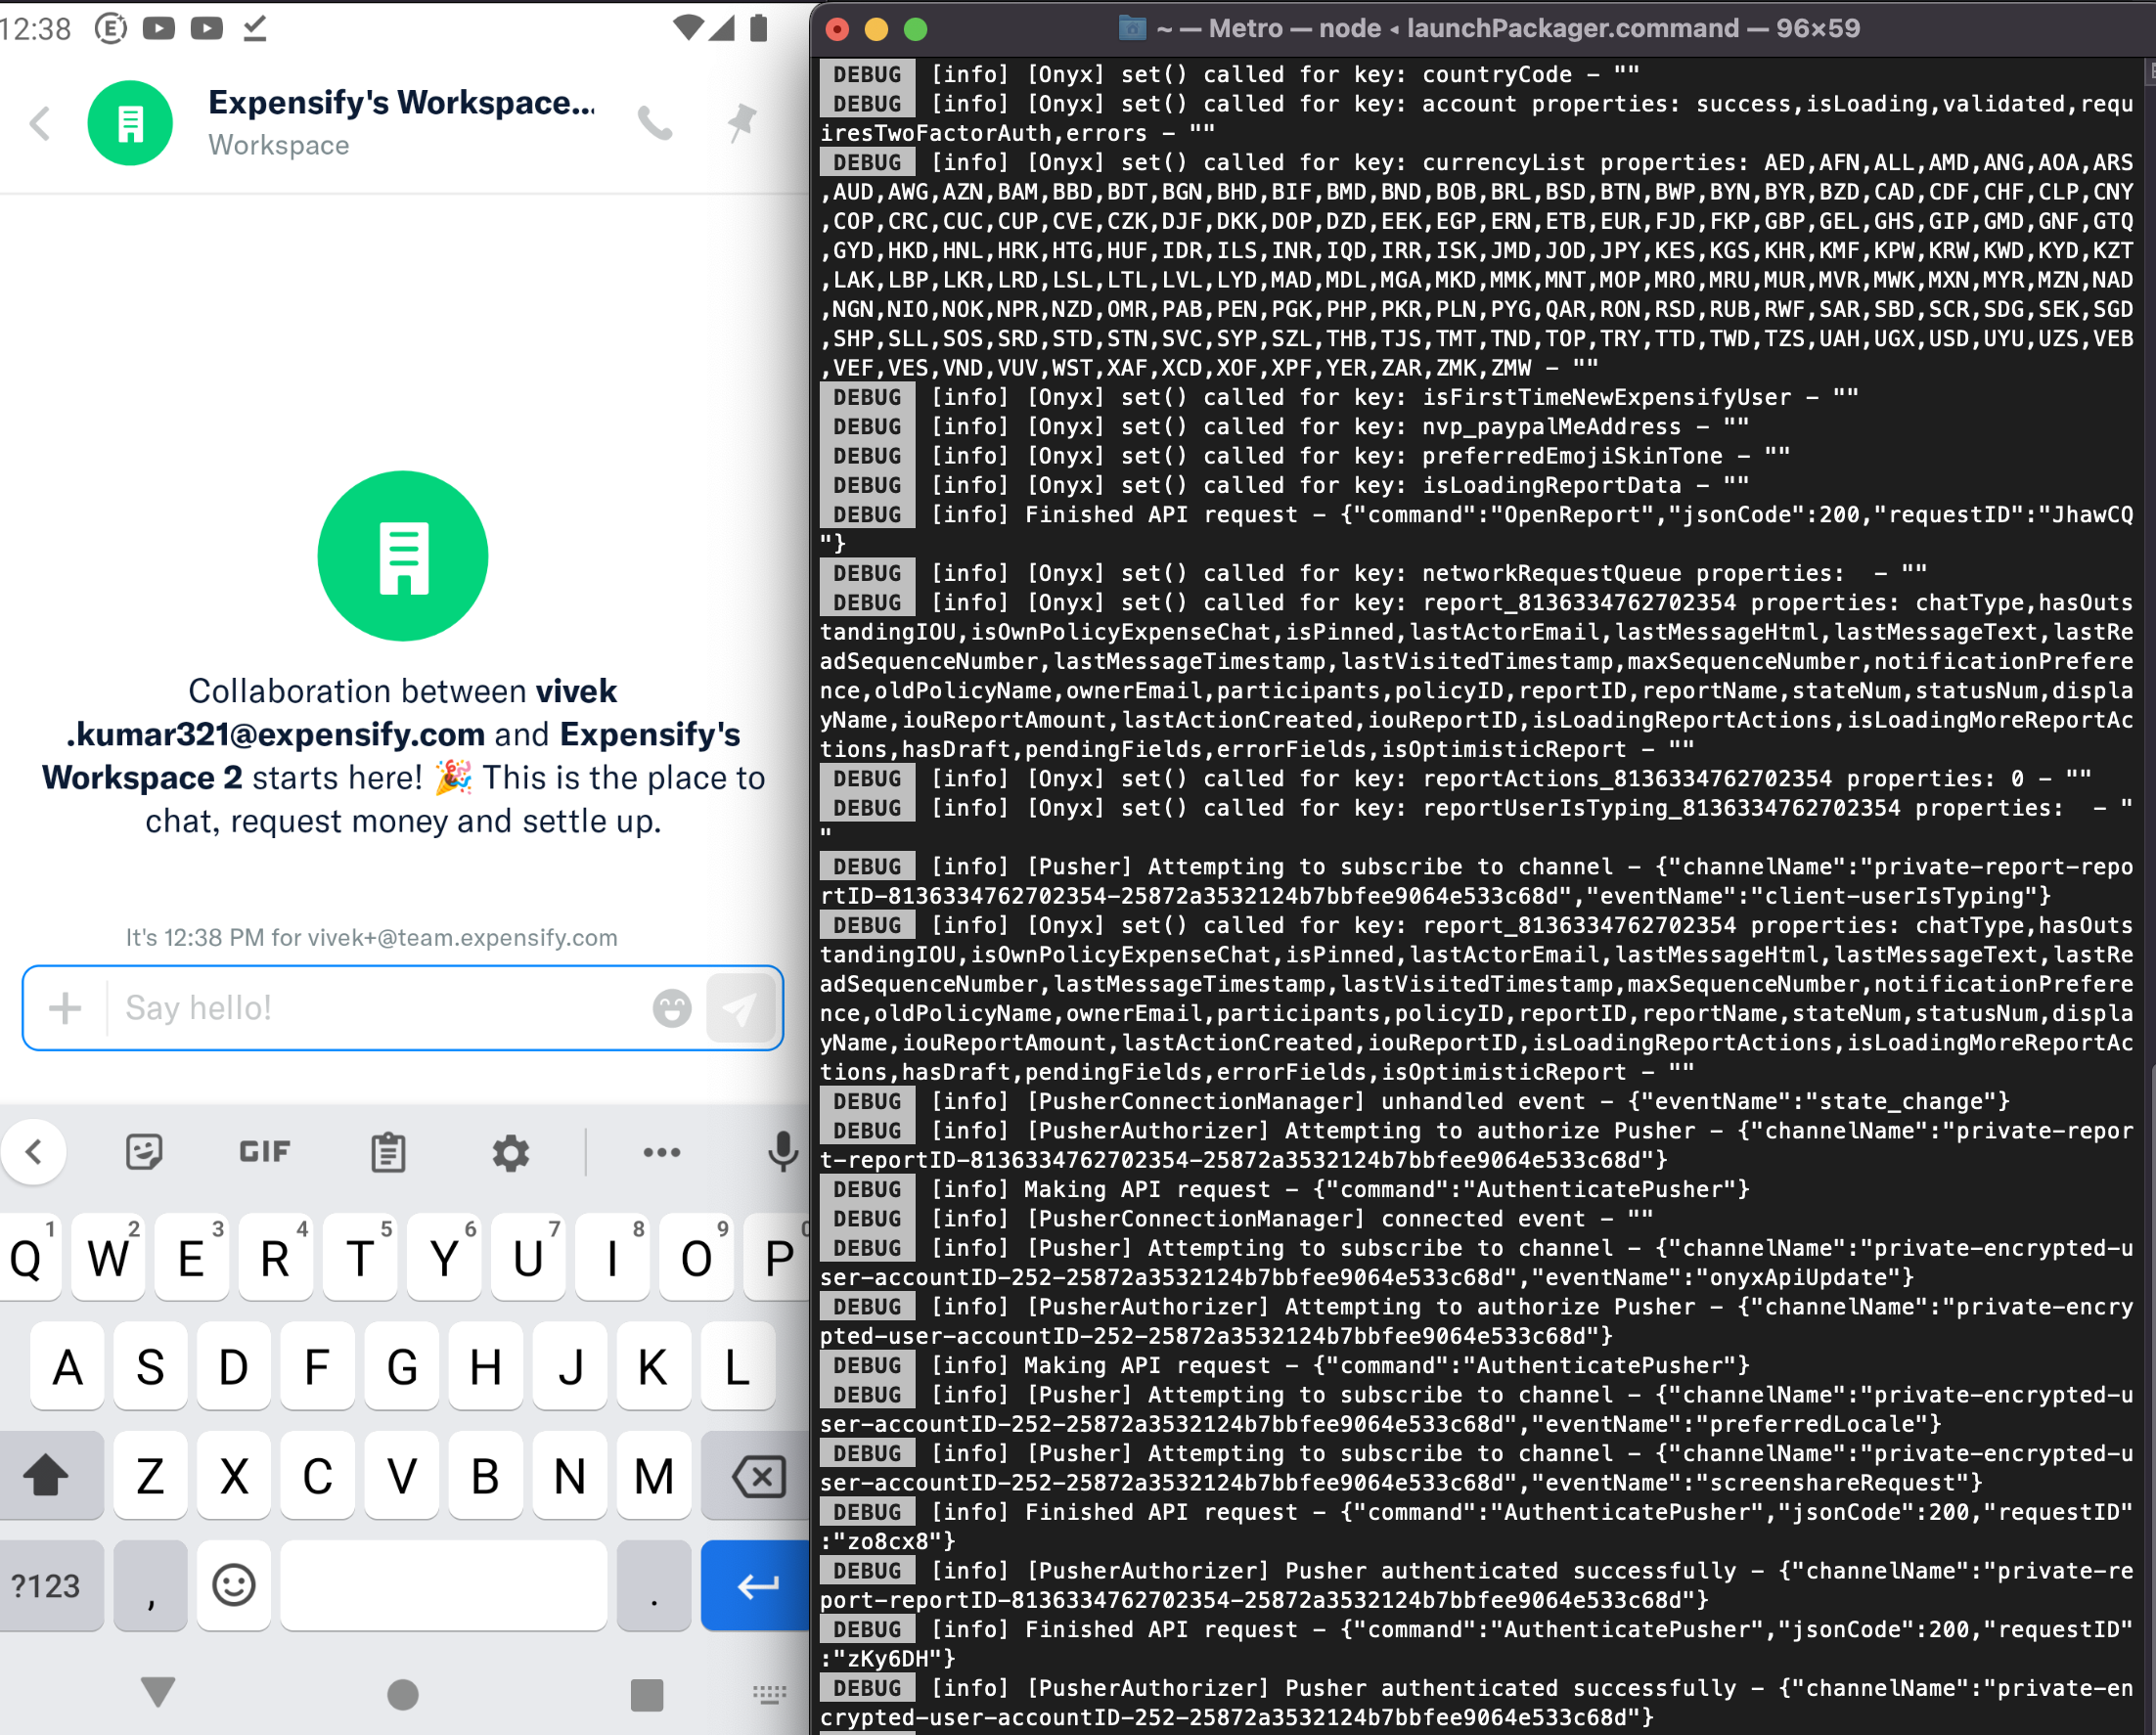The image size is (2156, 1735).
Task: Tap the back arrow in chat header
Action: point(40,124)
